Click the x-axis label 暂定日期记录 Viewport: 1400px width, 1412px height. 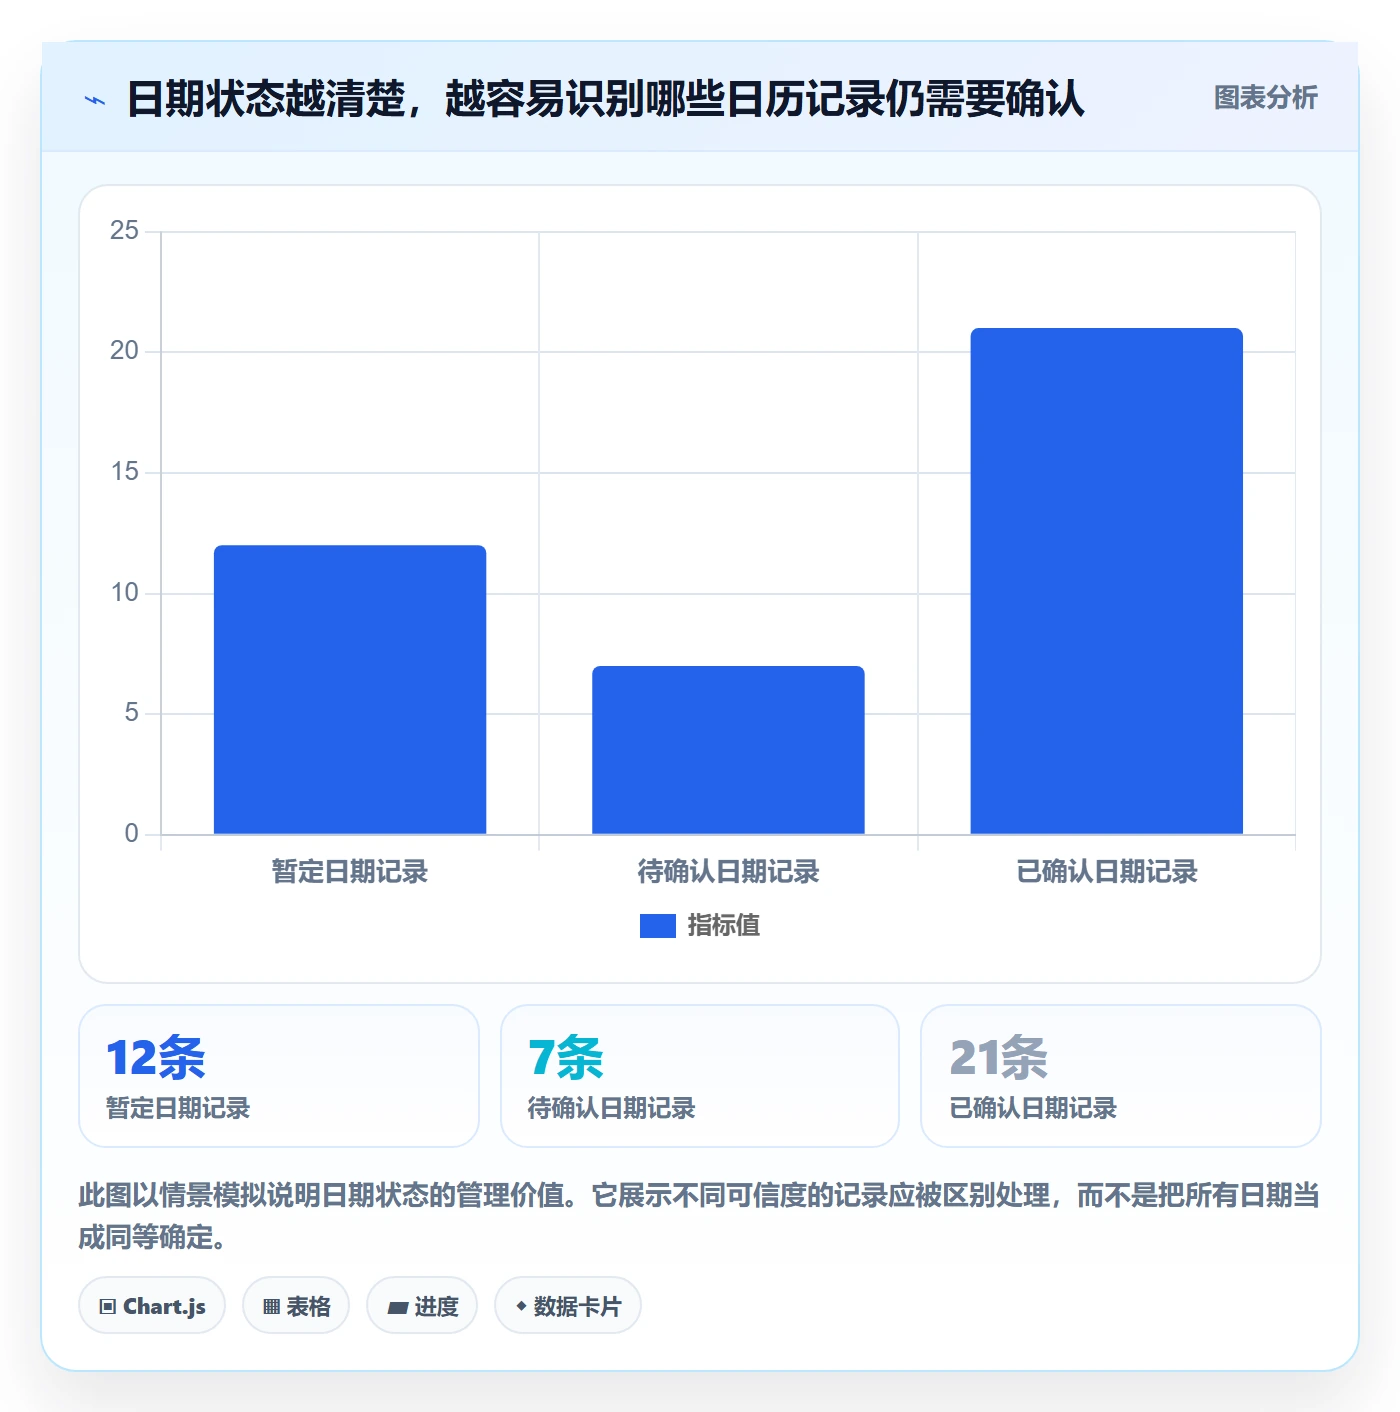pos(350,872)
